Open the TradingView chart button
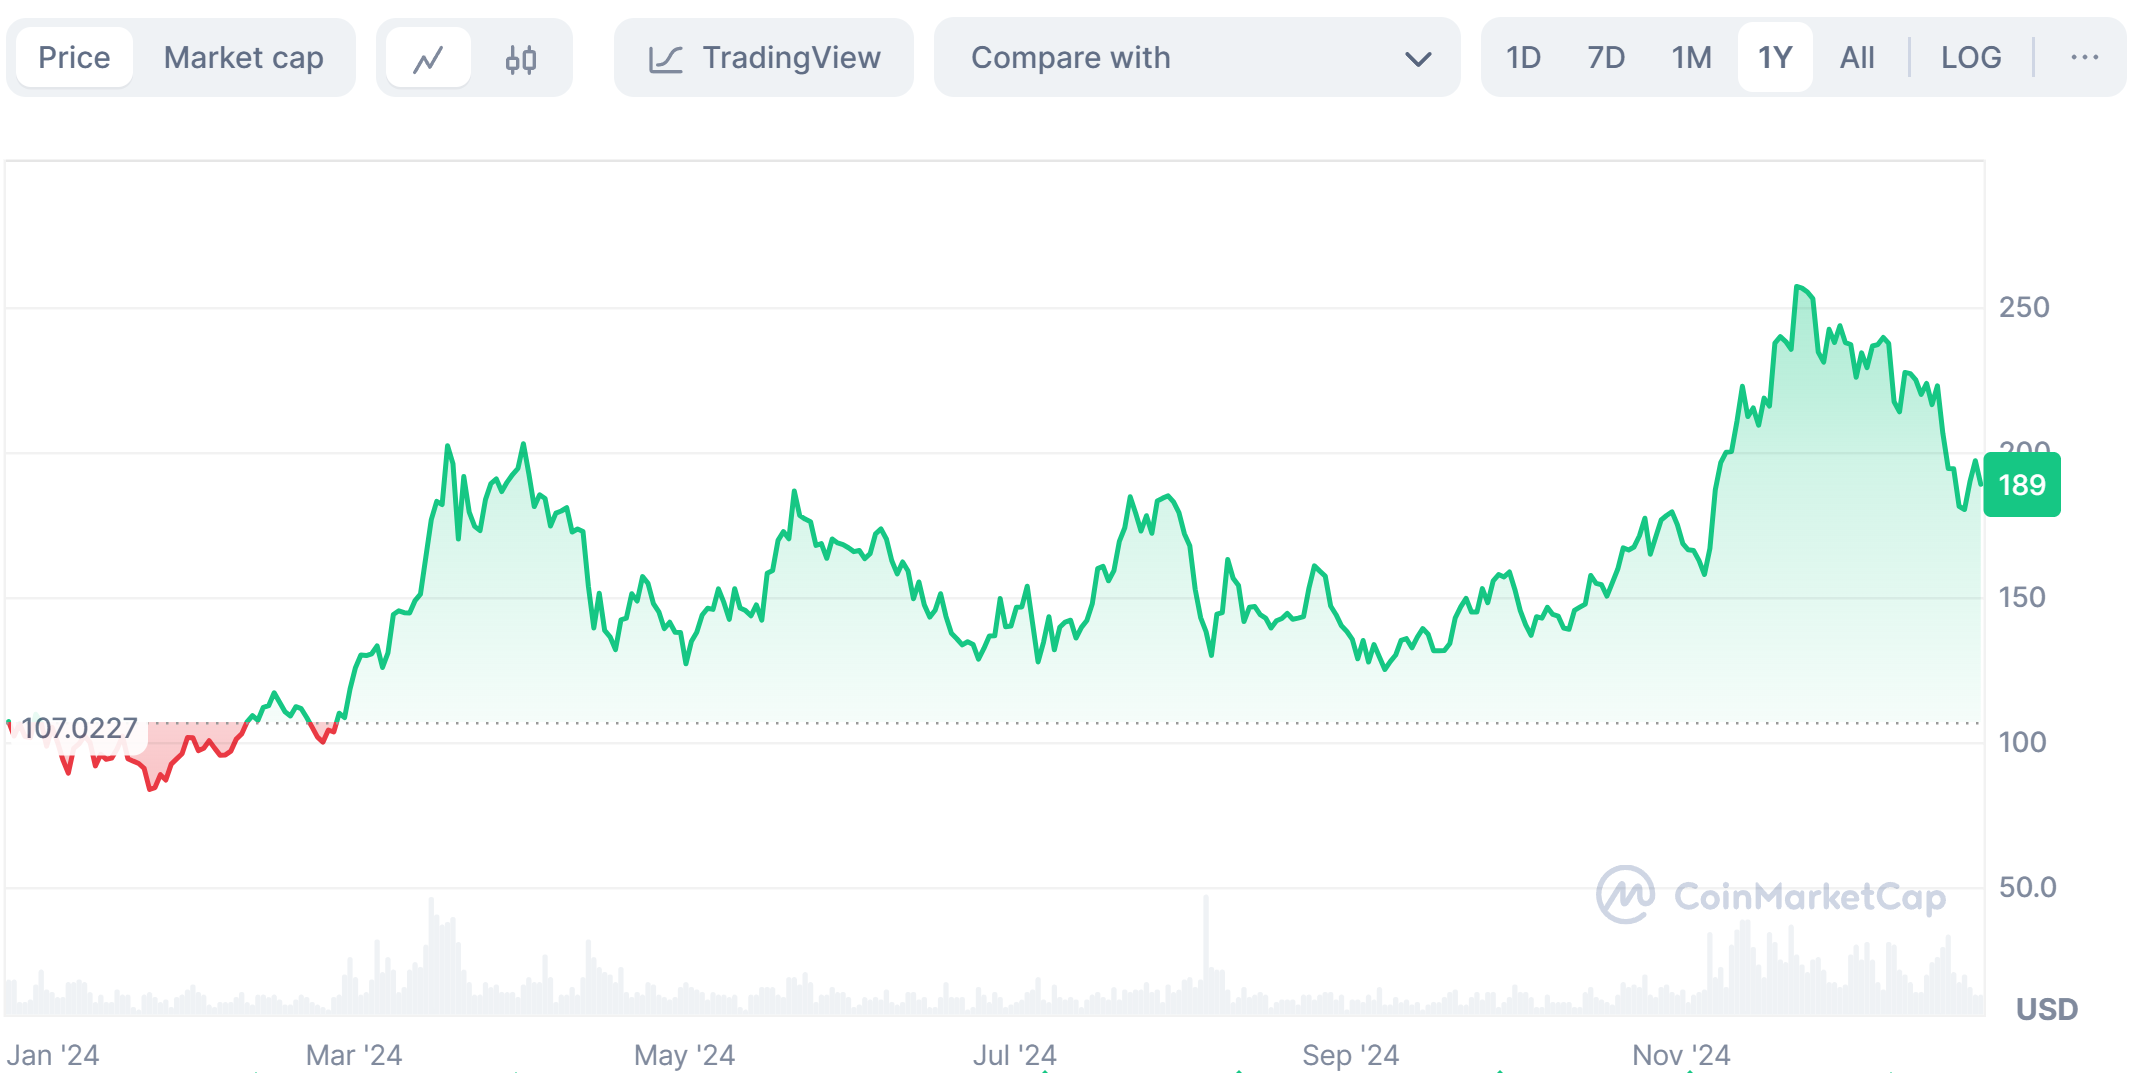 click(764, 58)
